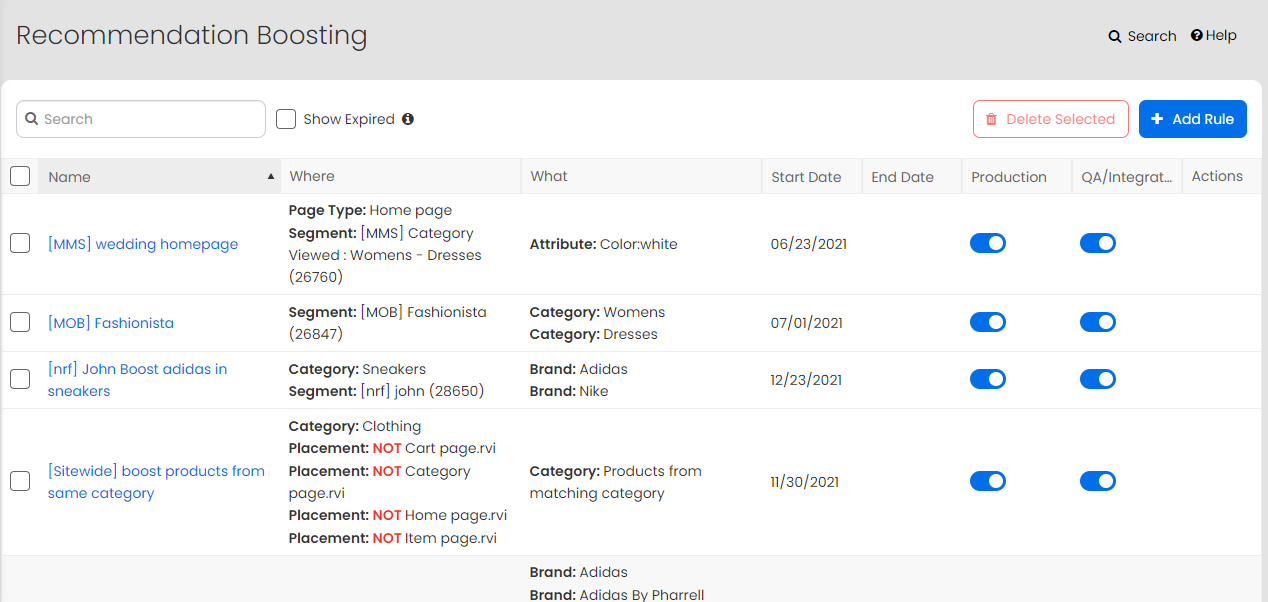Open [nrf] John Boost adidas in sneakers
1268x602 pixels.
click(137, 380)
